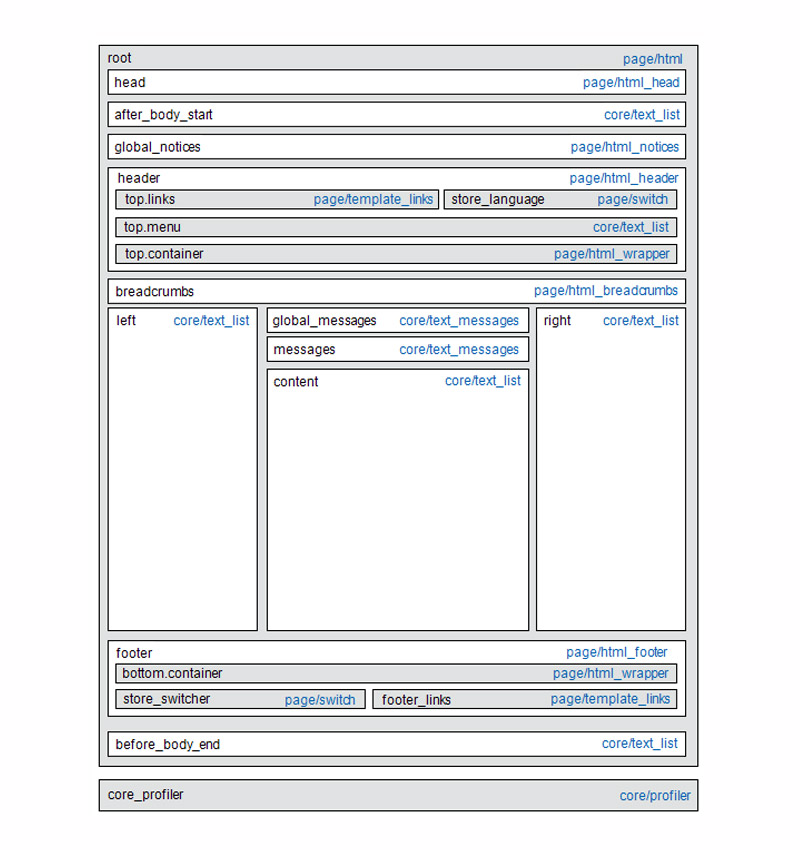Click 'page/template_links' beside footer_links
The height and width of the screenshot is (850, 800).
pos(610,699)
